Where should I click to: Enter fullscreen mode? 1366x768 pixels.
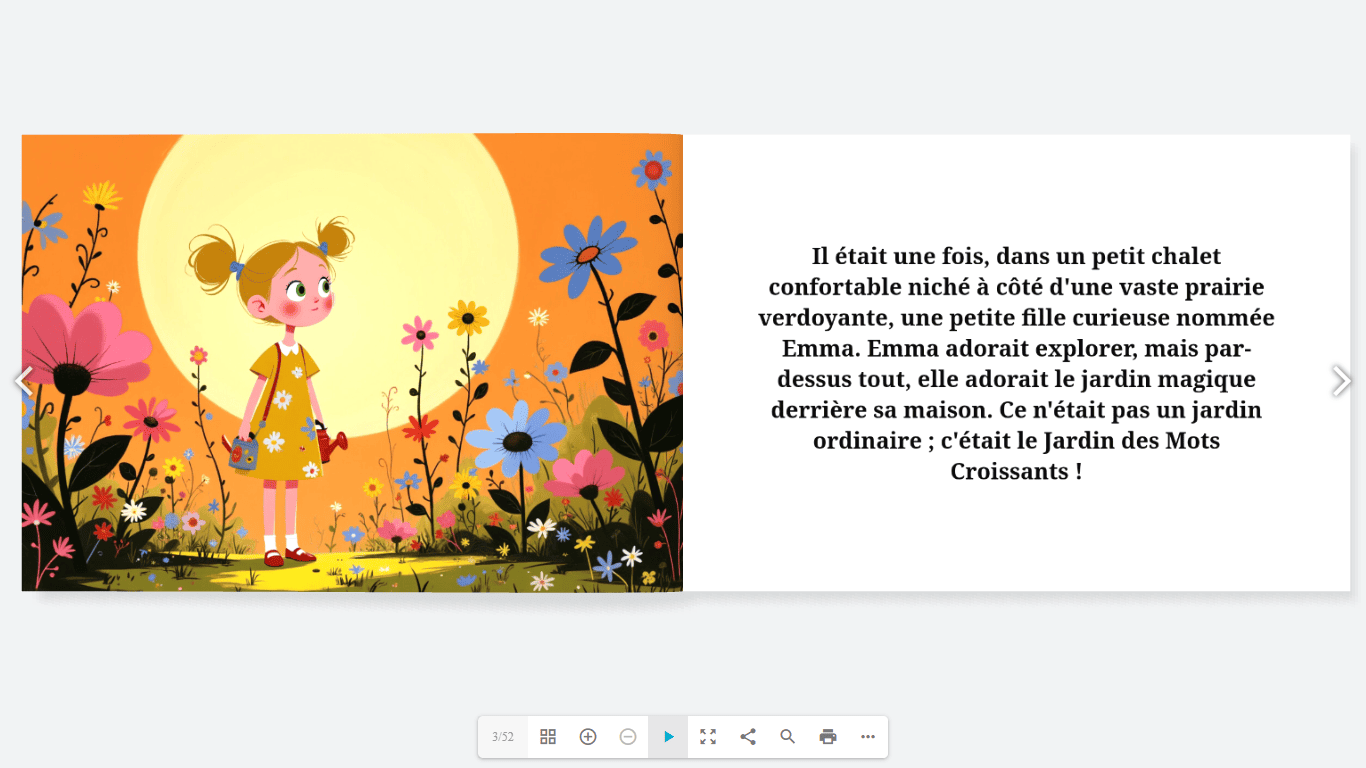pyautogui.click(x=708, y=737)
